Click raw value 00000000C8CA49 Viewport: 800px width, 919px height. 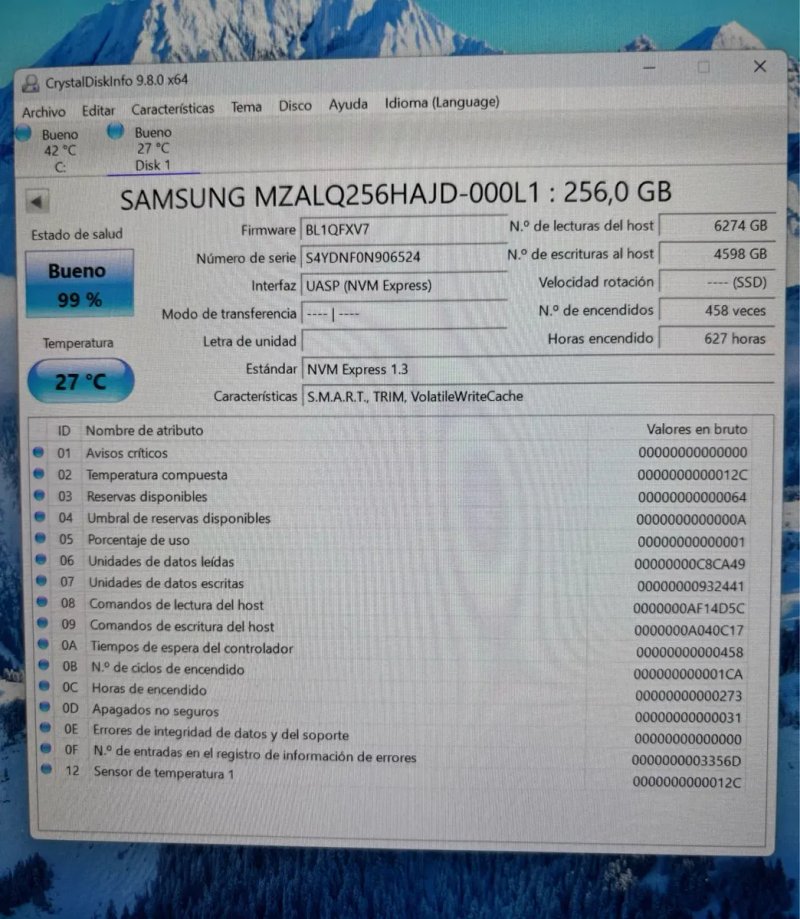690,564
